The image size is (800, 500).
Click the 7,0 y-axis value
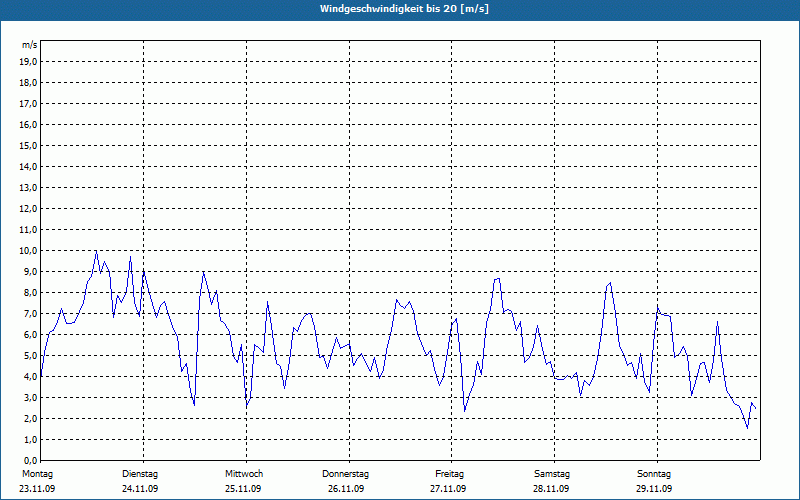pyautogui.click(x=30, y=313)
